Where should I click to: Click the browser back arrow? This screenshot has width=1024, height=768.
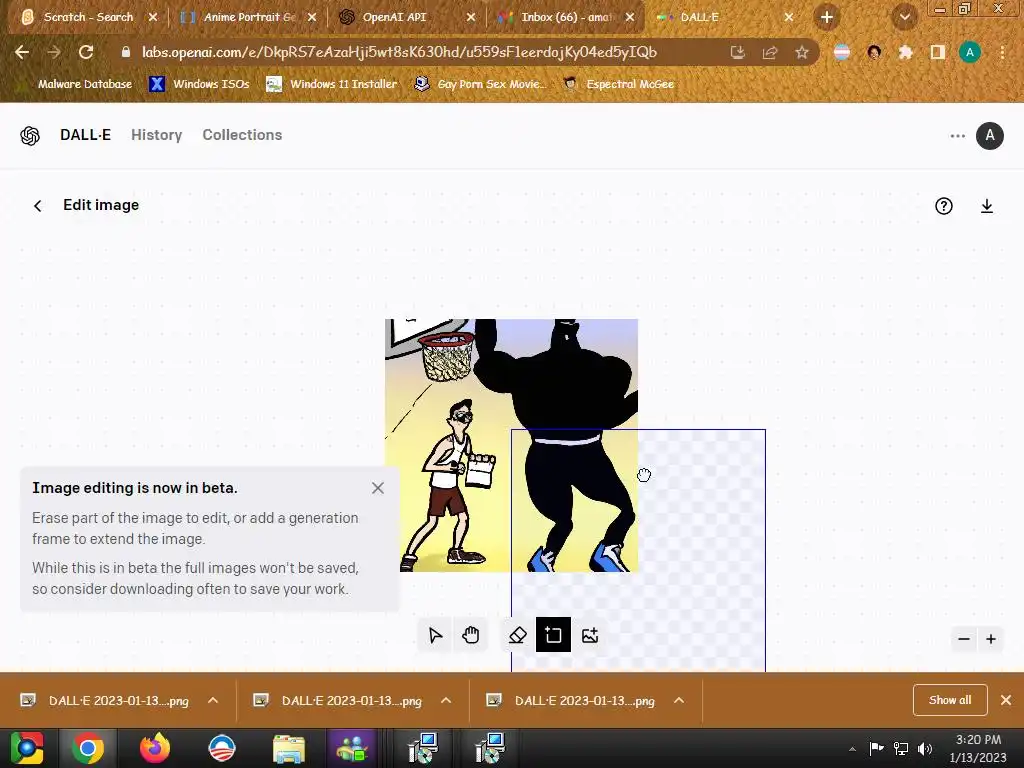pos(22,52)
